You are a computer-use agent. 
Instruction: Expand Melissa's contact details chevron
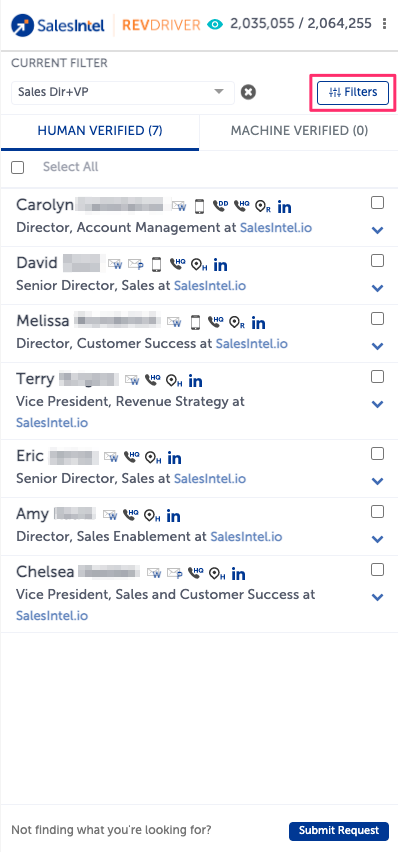click(377, 346)
